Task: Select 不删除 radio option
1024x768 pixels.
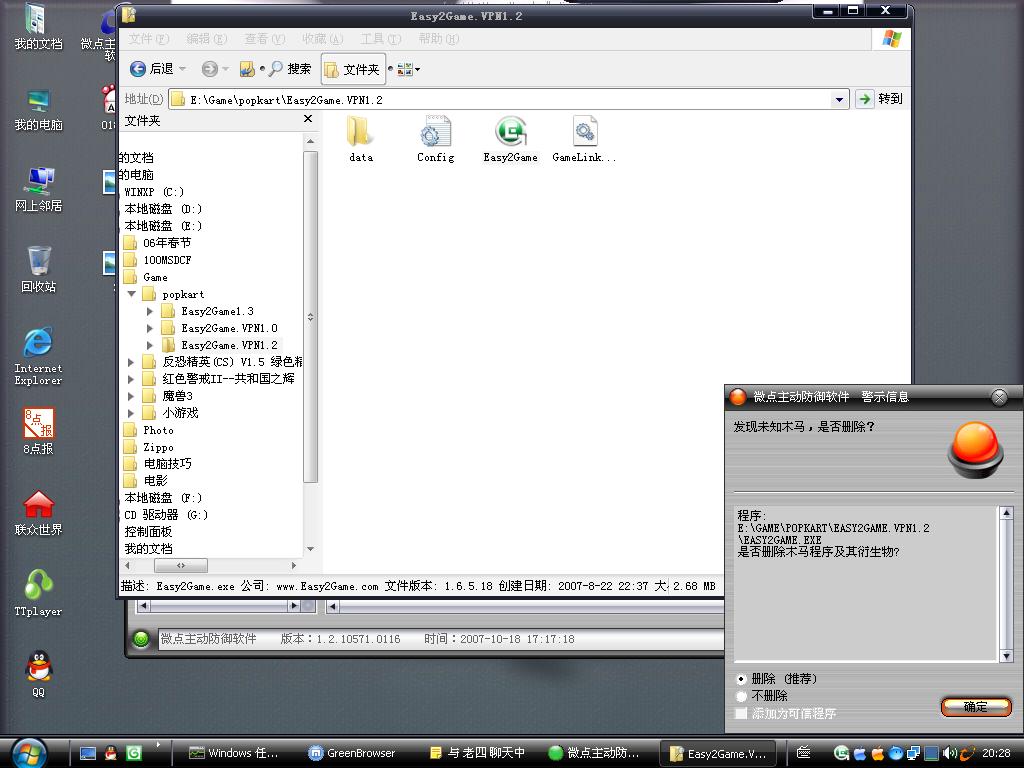Action: (x=741, y=696)
